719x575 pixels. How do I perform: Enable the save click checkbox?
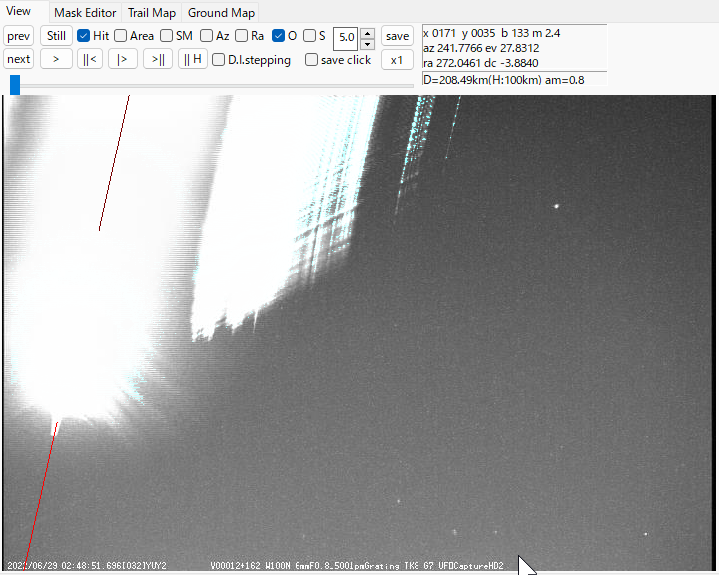[x=311, y=60]
